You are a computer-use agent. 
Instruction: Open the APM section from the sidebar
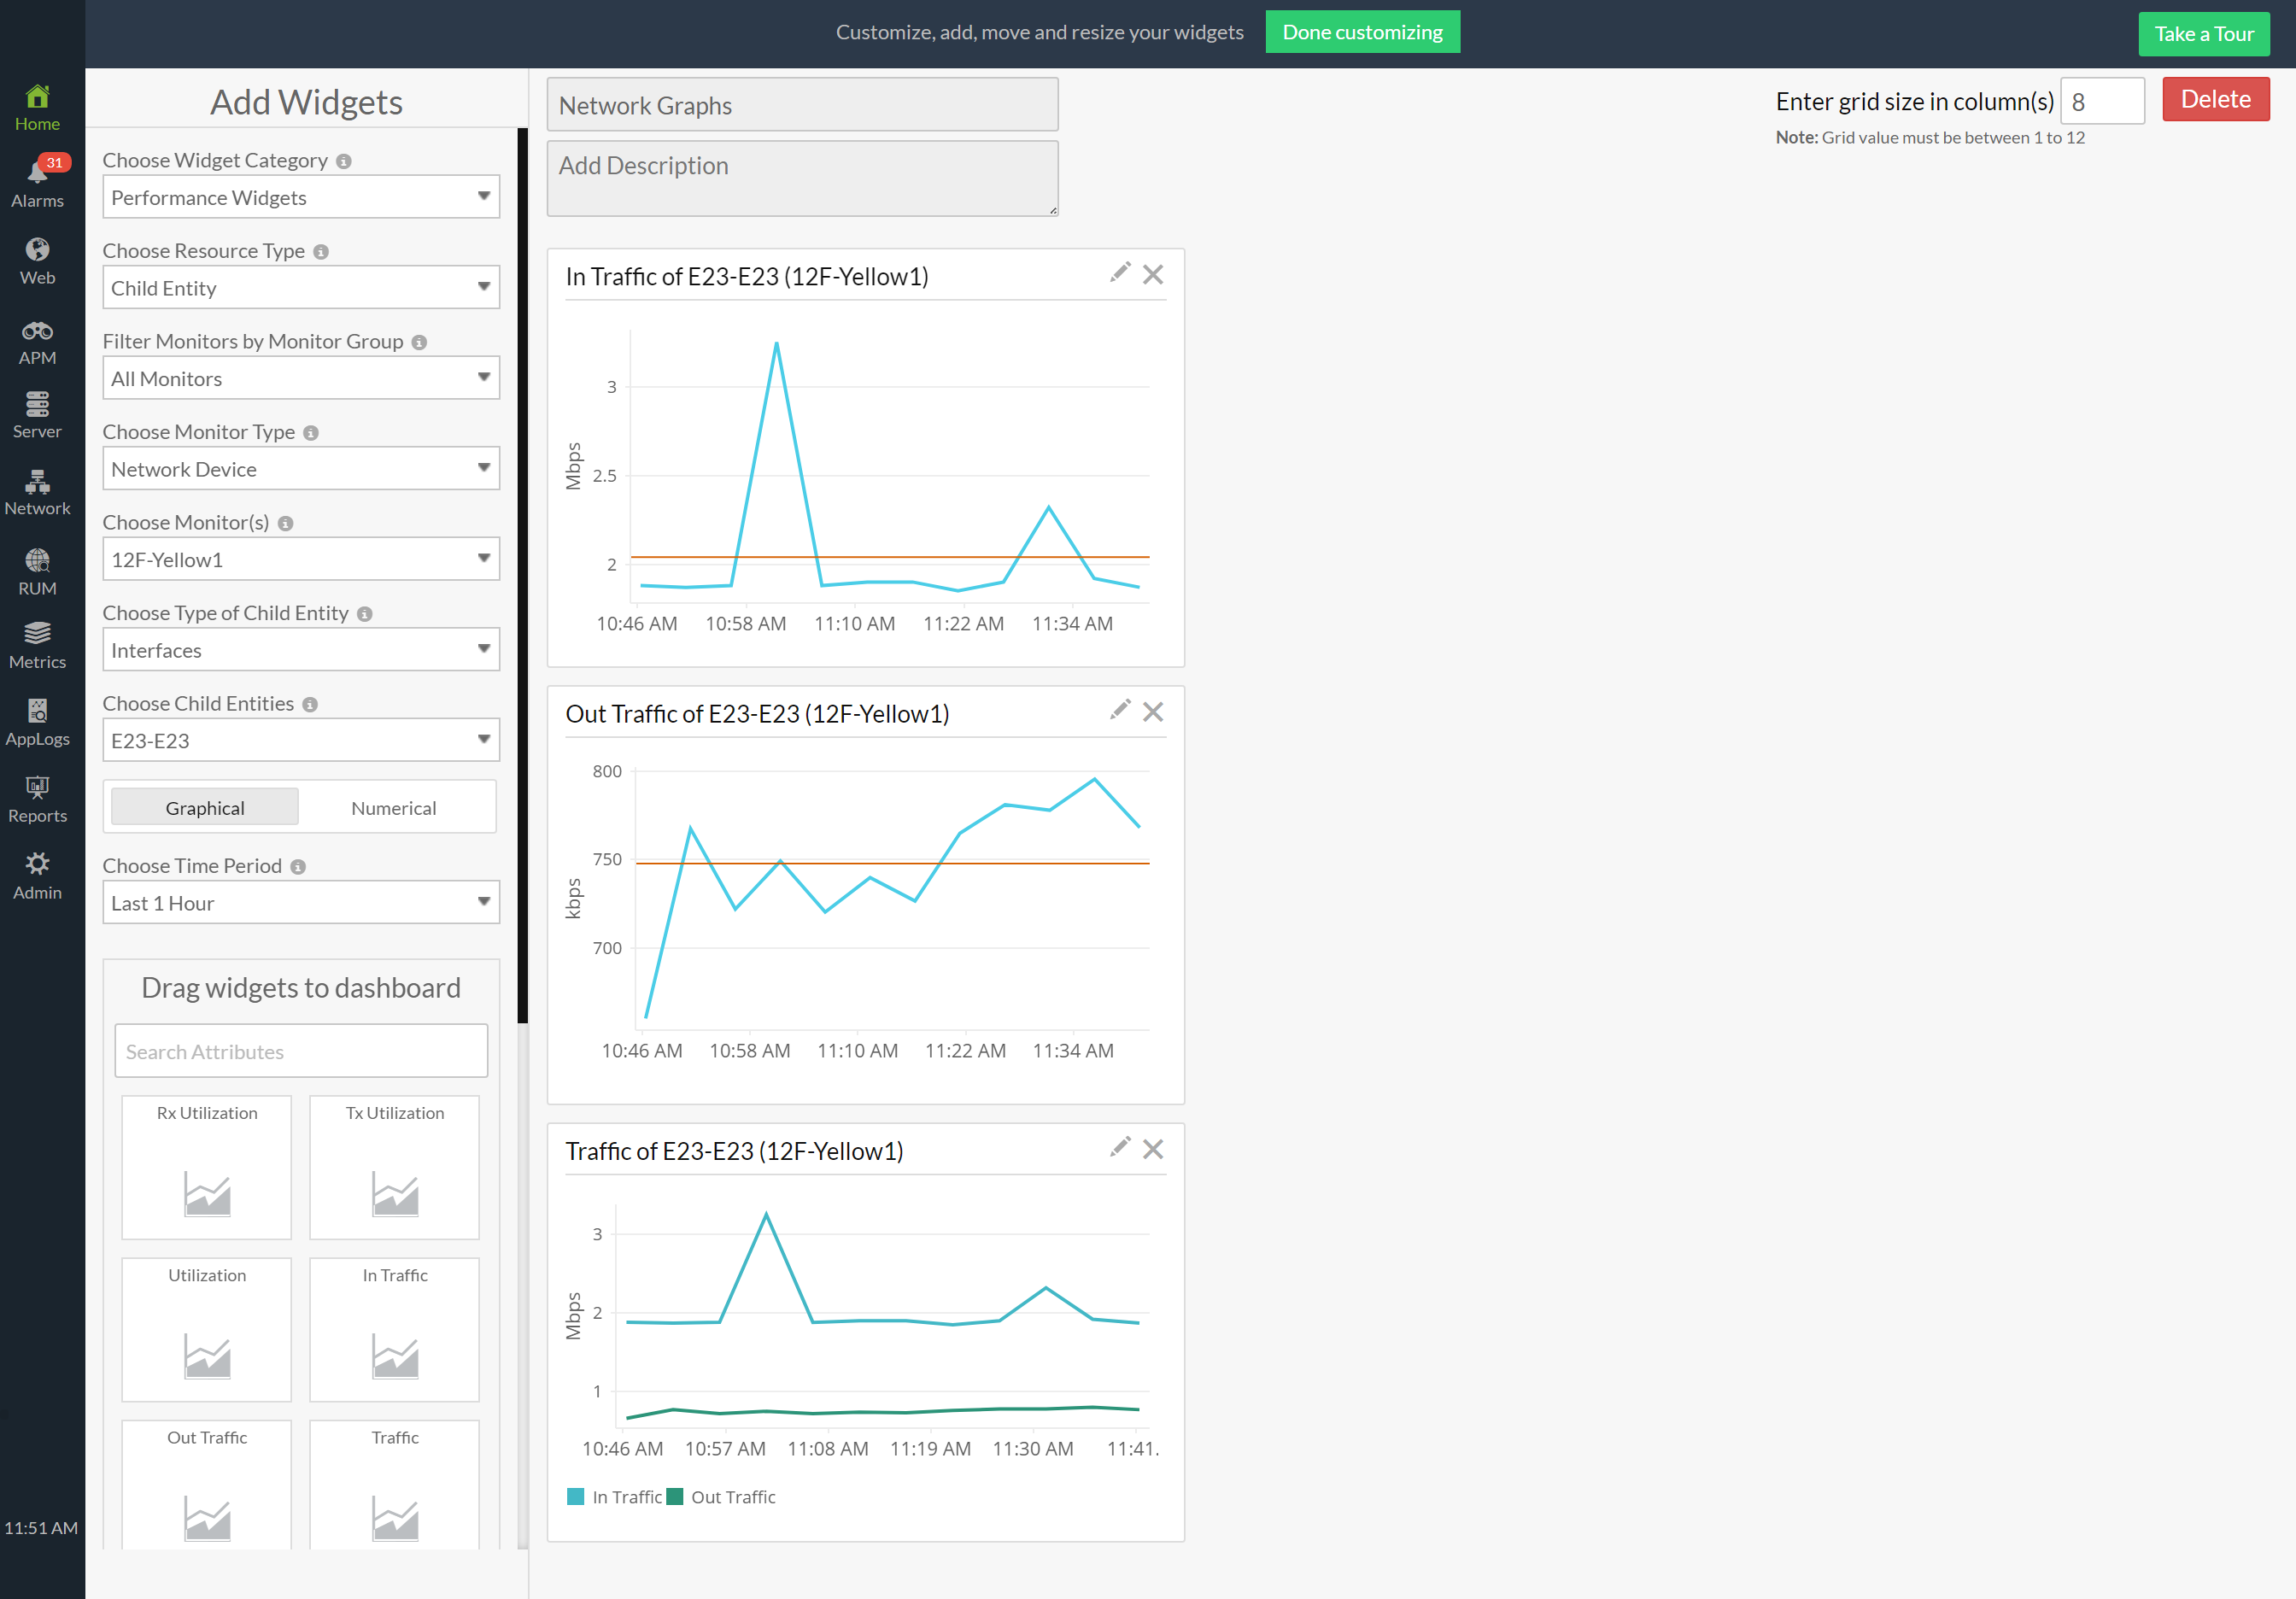(x=37, y=340)
